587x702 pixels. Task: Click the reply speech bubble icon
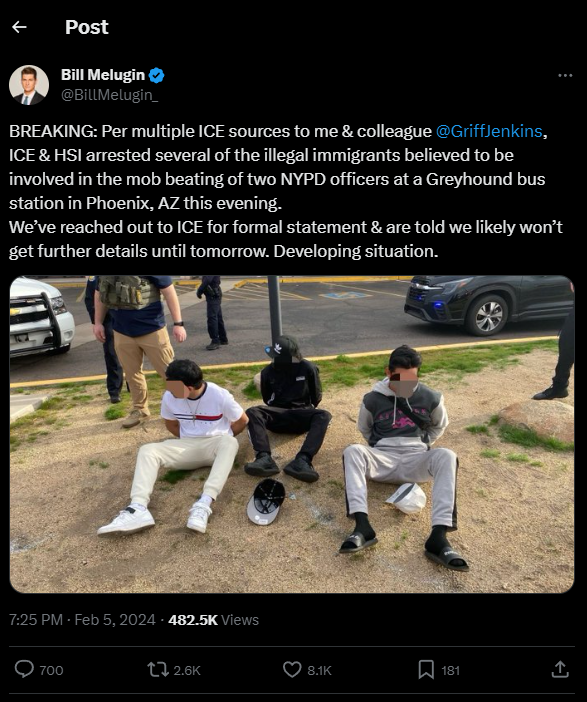tap(24, 669)
